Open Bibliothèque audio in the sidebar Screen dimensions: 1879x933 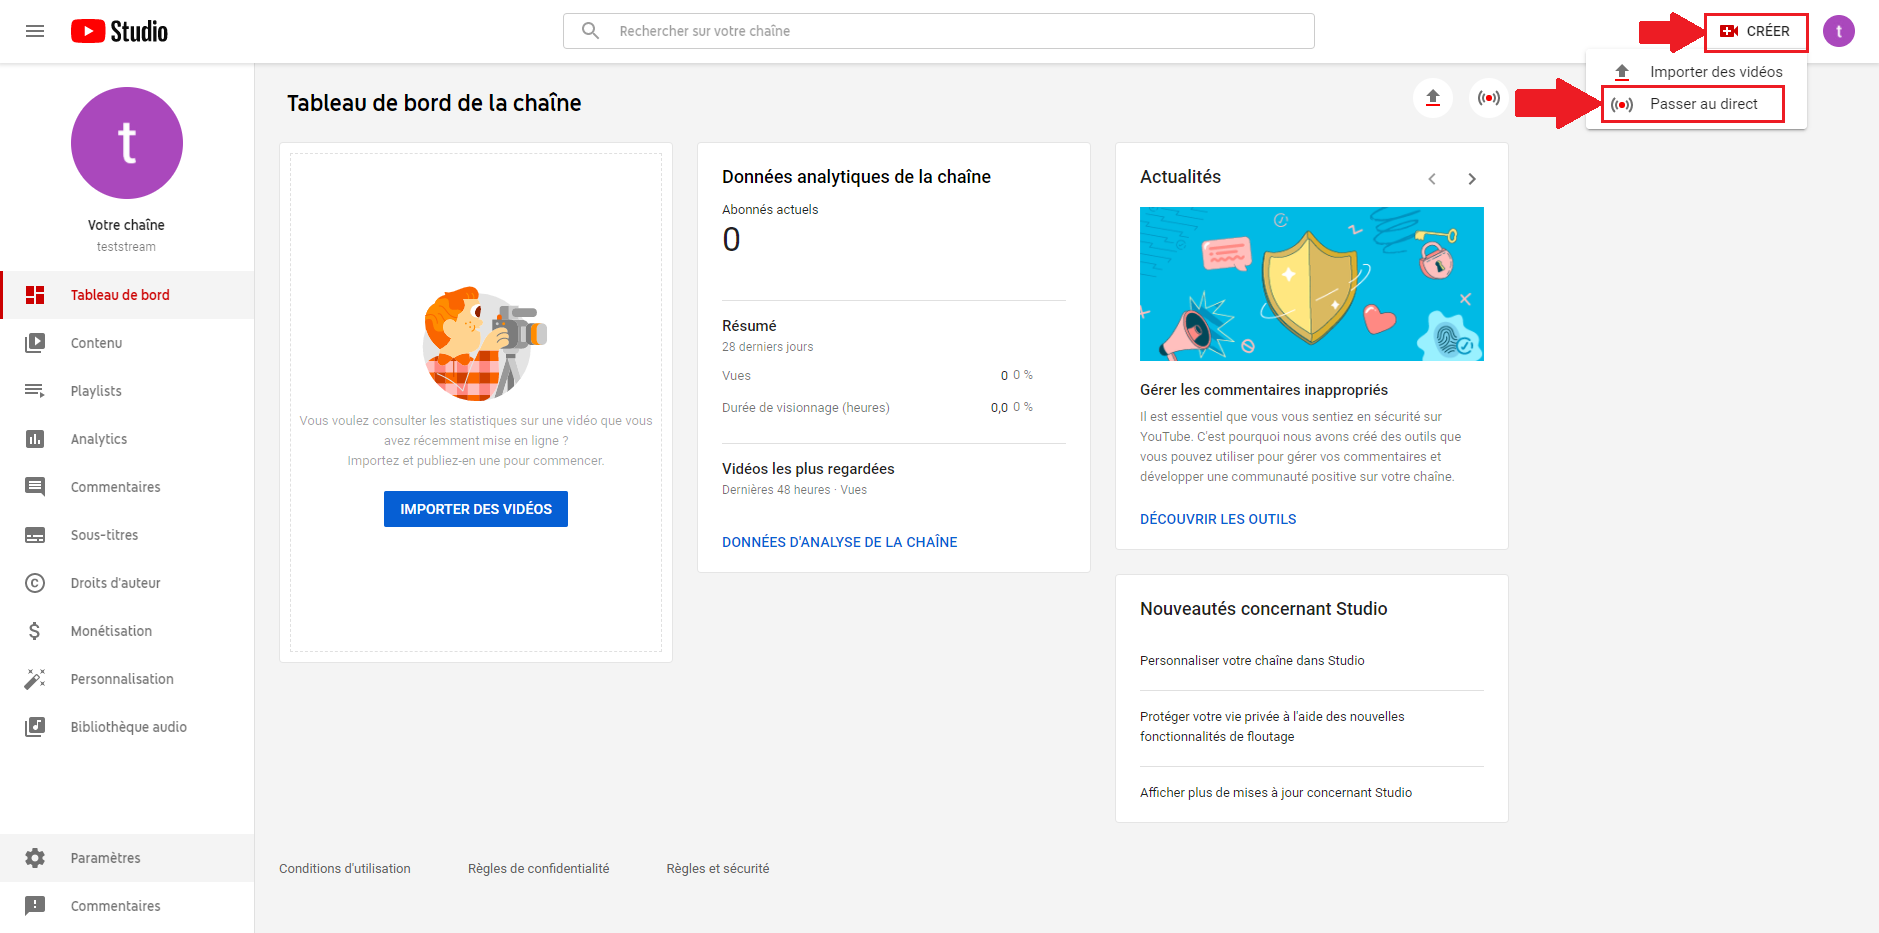128,727
